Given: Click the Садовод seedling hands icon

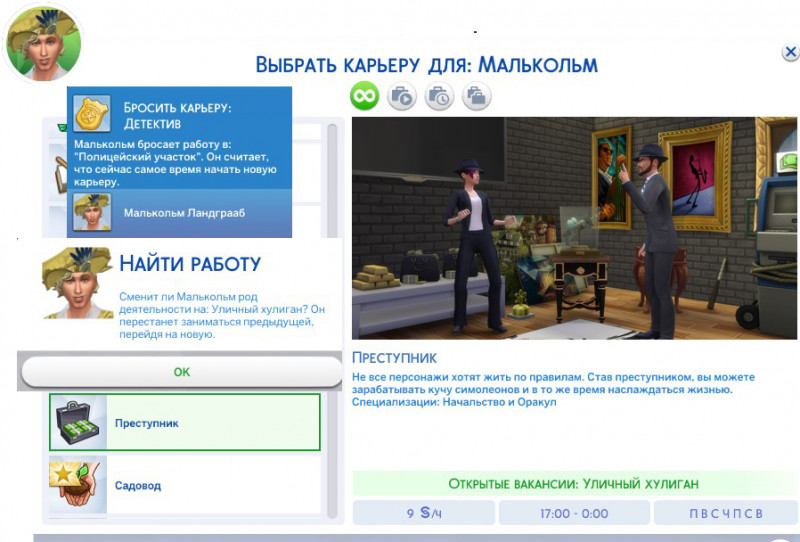Looking at the screenshot, I should [x=78, y=485].
